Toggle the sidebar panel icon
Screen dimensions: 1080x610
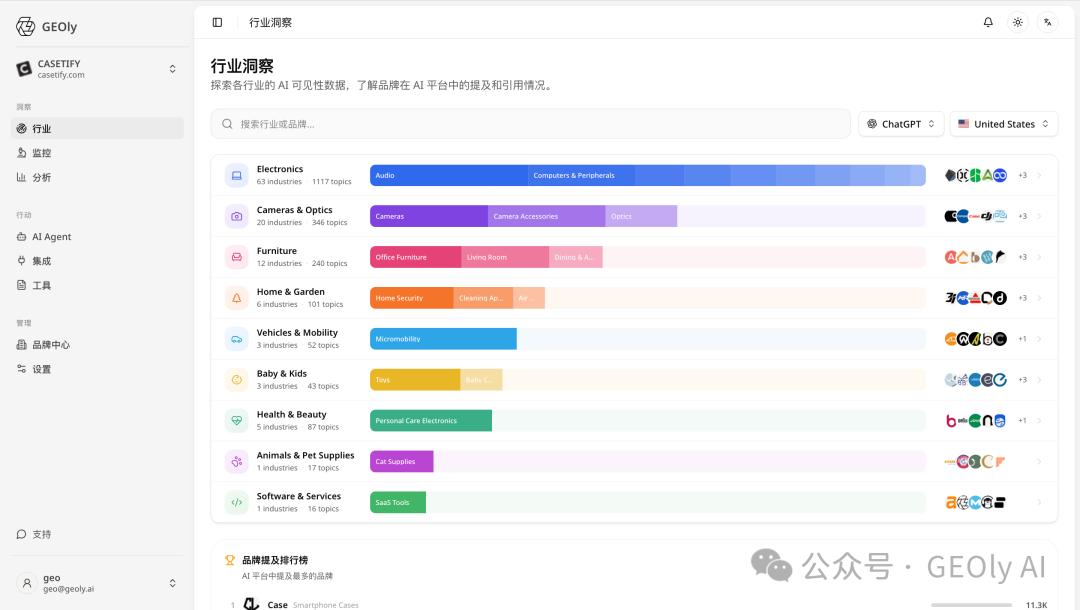coord(218,22)
